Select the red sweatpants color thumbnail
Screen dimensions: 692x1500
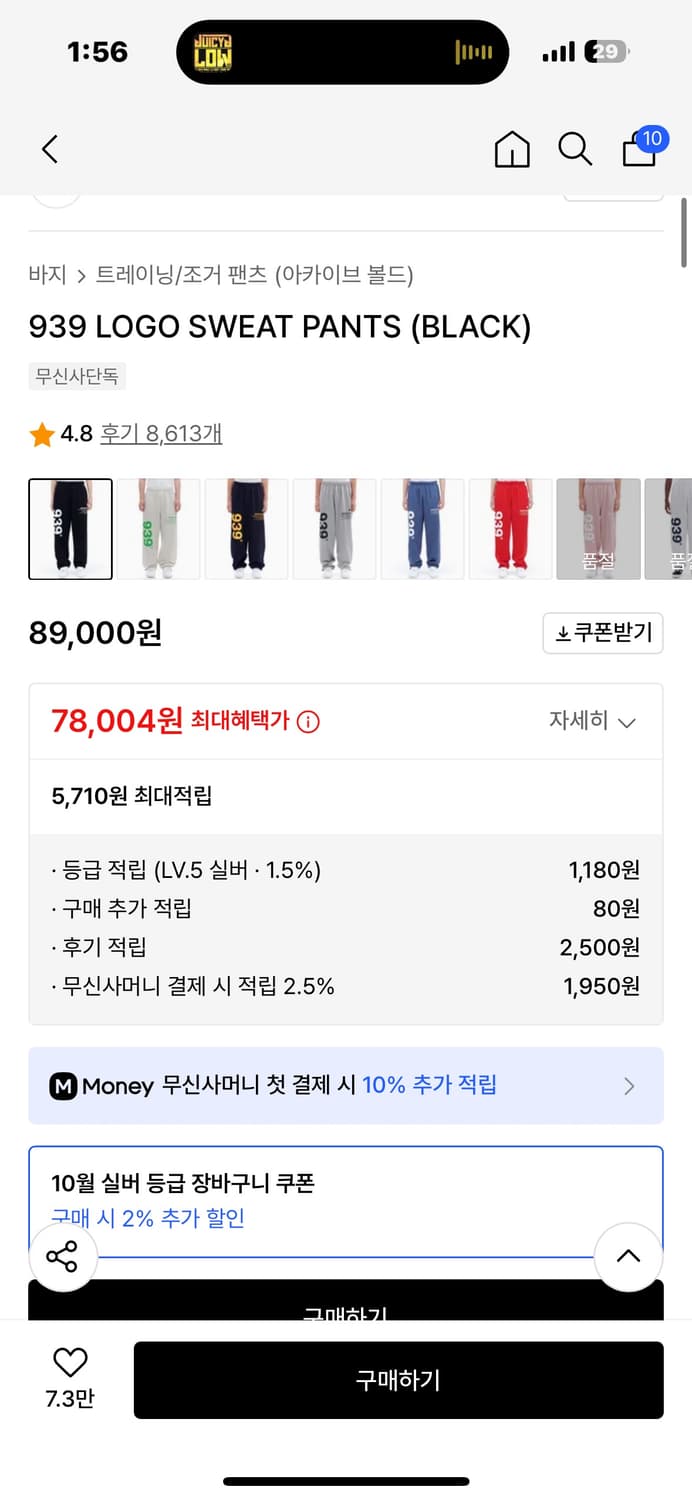511,529
